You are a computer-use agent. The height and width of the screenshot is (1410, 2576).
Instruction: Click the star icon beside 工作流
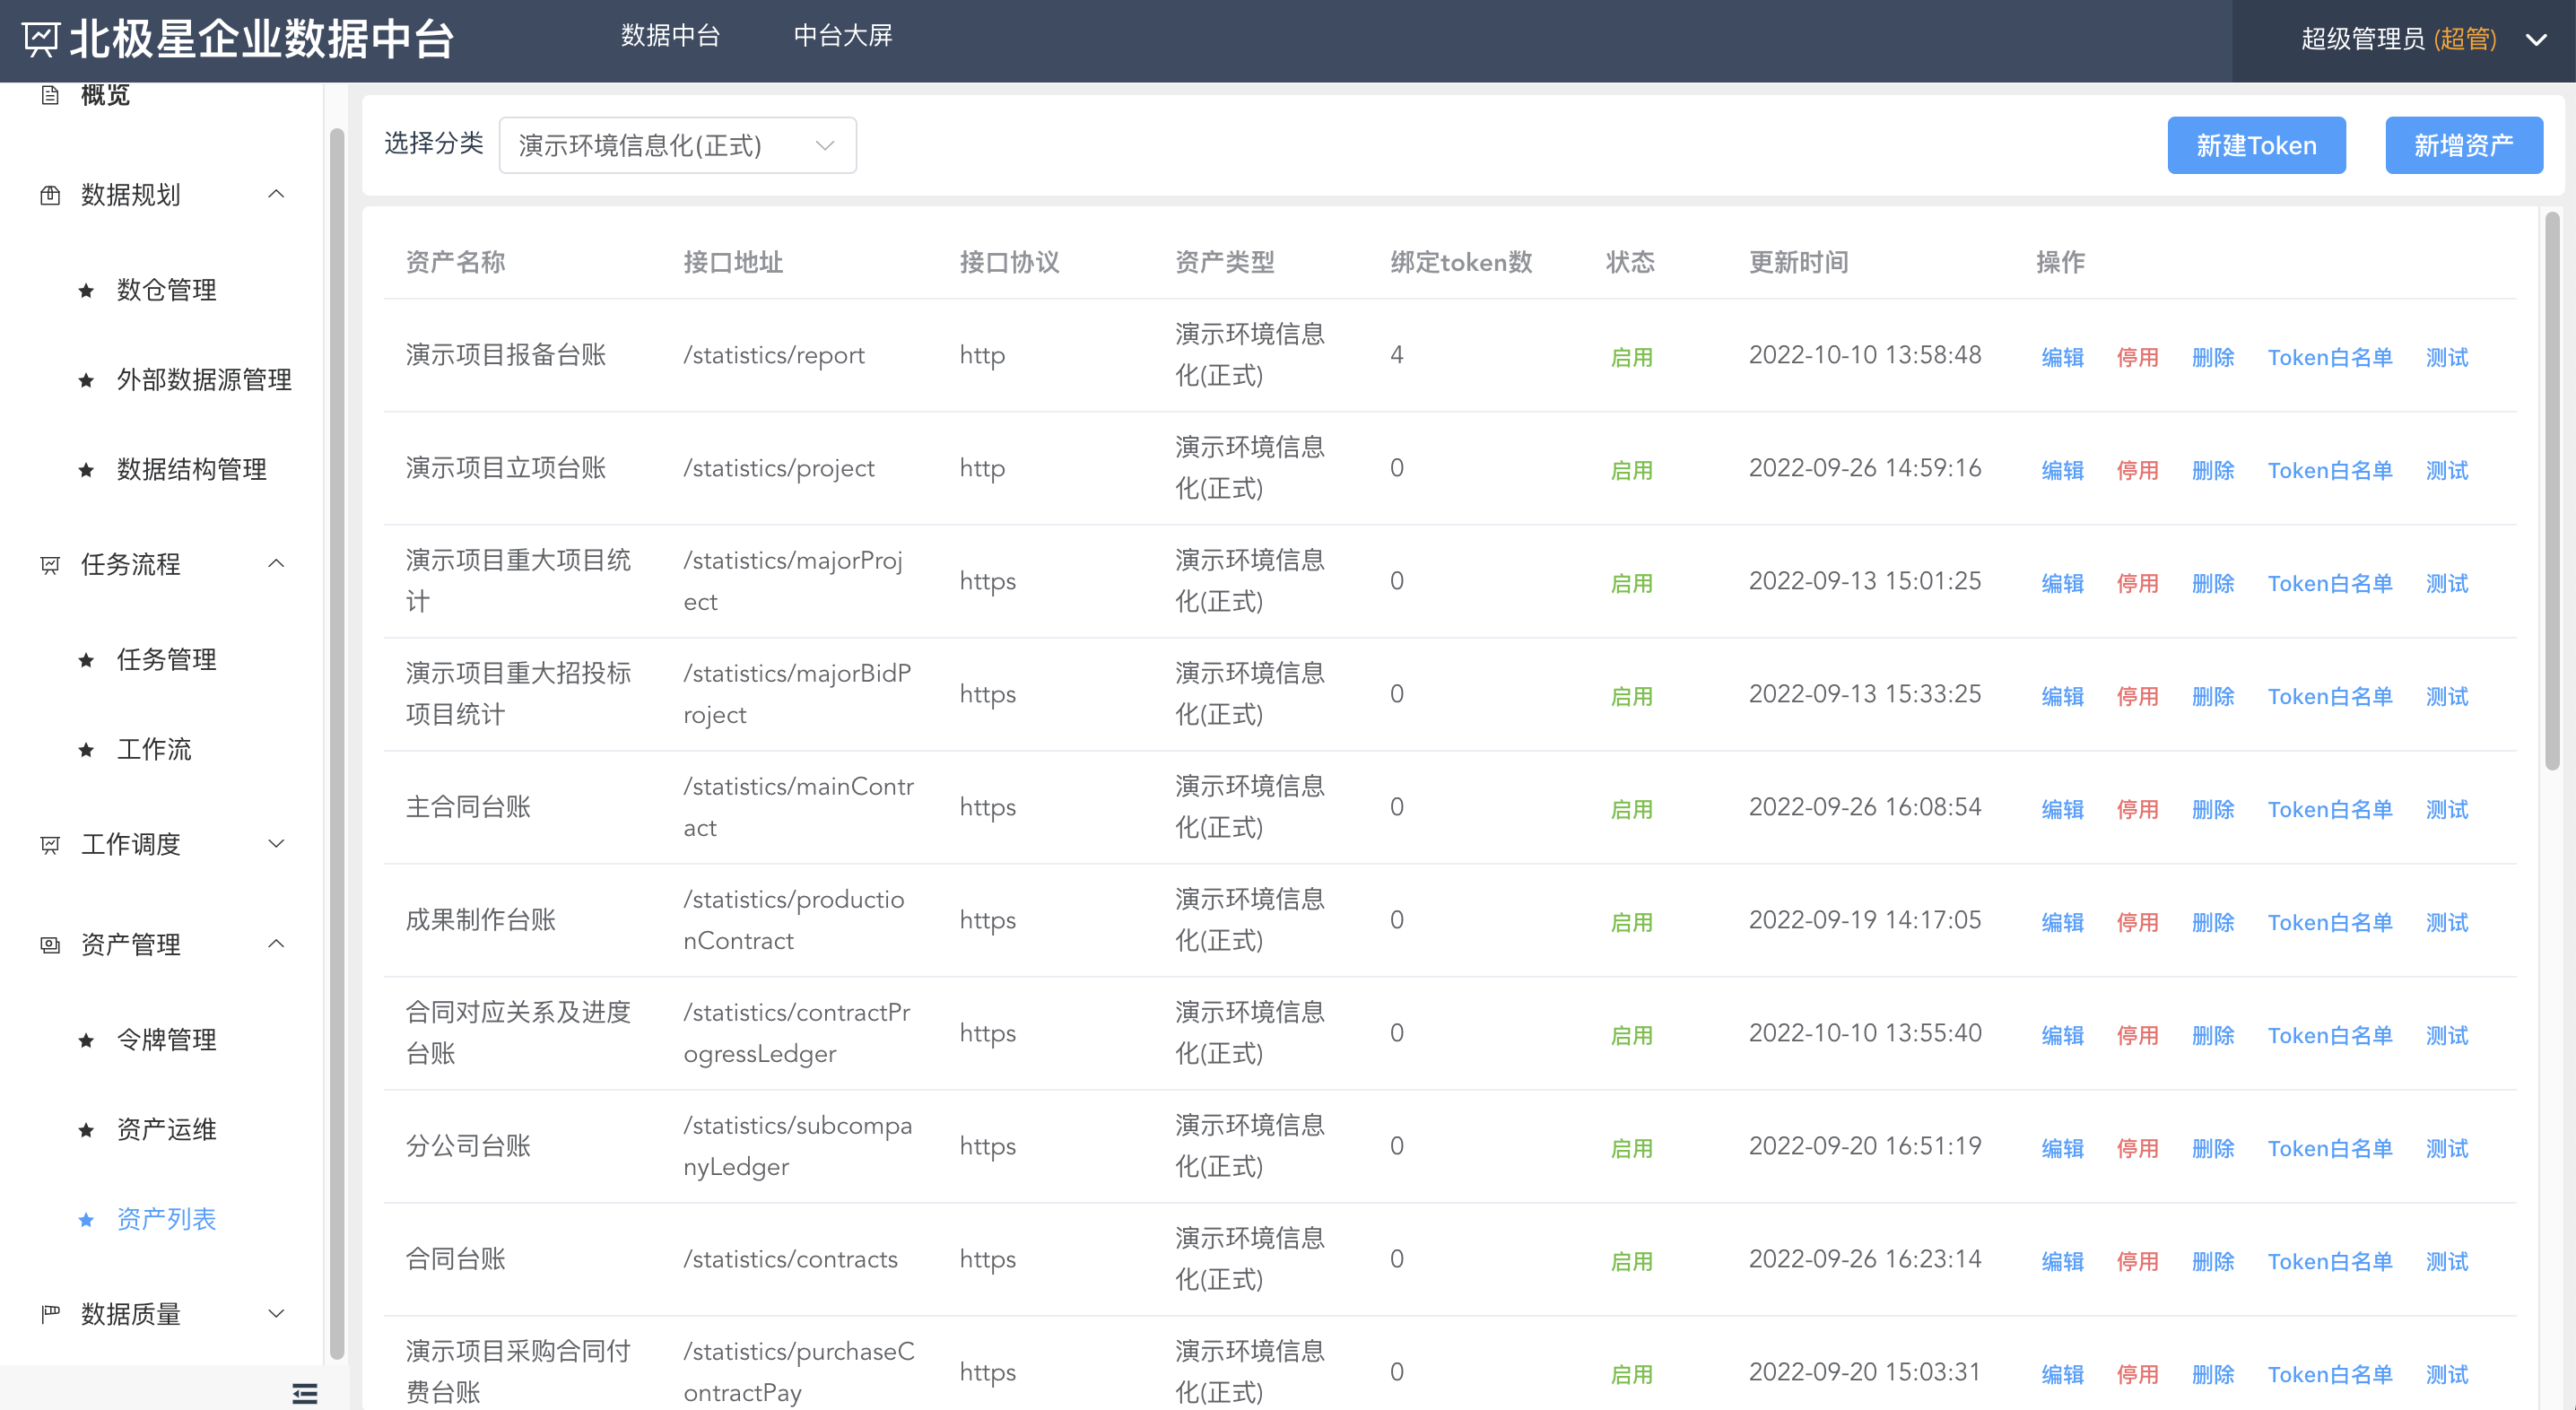tap(86, 750)
